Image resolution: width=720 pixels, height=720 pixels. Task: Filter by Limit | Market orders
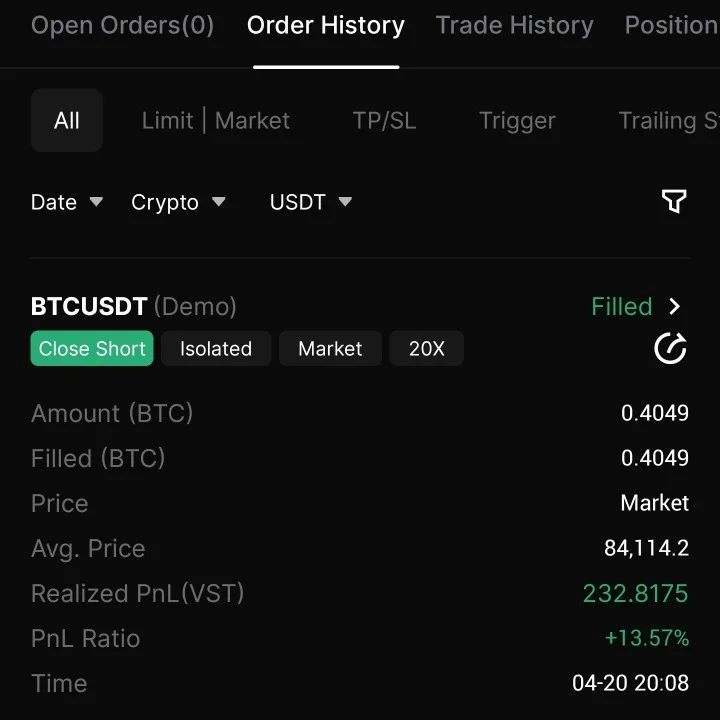216,121
